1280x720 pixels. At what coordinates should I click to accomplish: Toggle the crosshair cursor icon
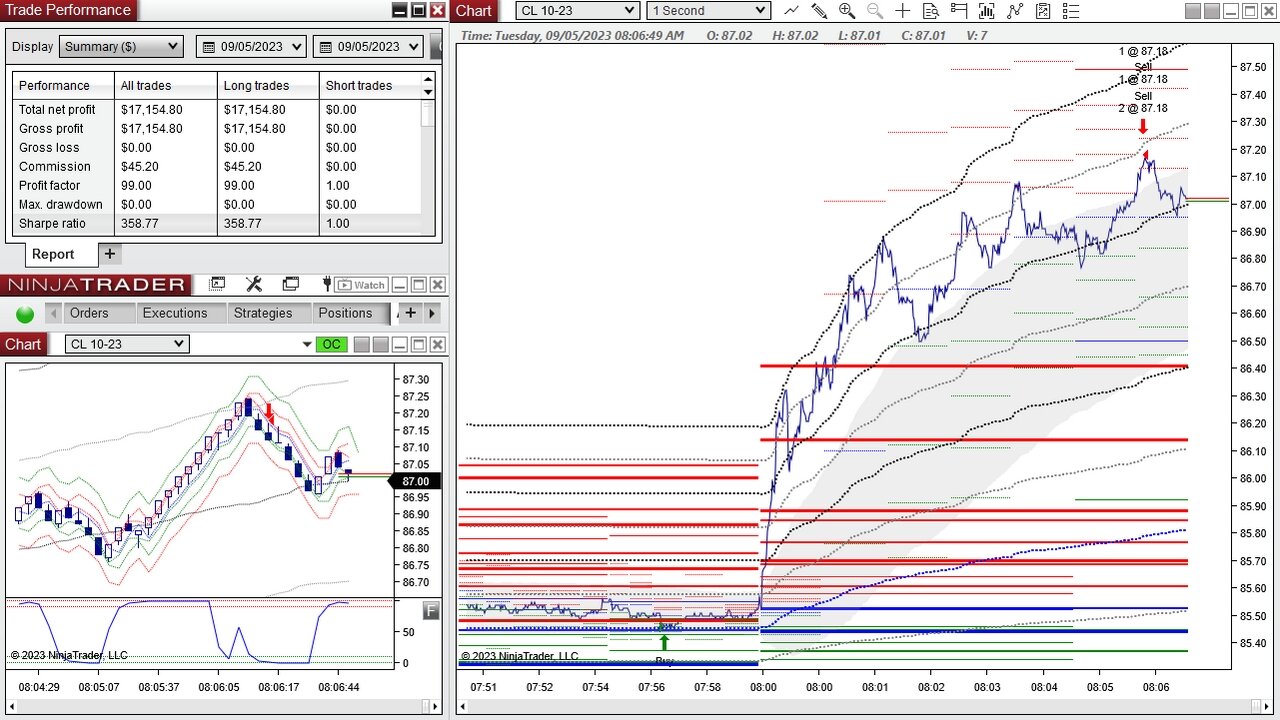[x=903, y=11]
